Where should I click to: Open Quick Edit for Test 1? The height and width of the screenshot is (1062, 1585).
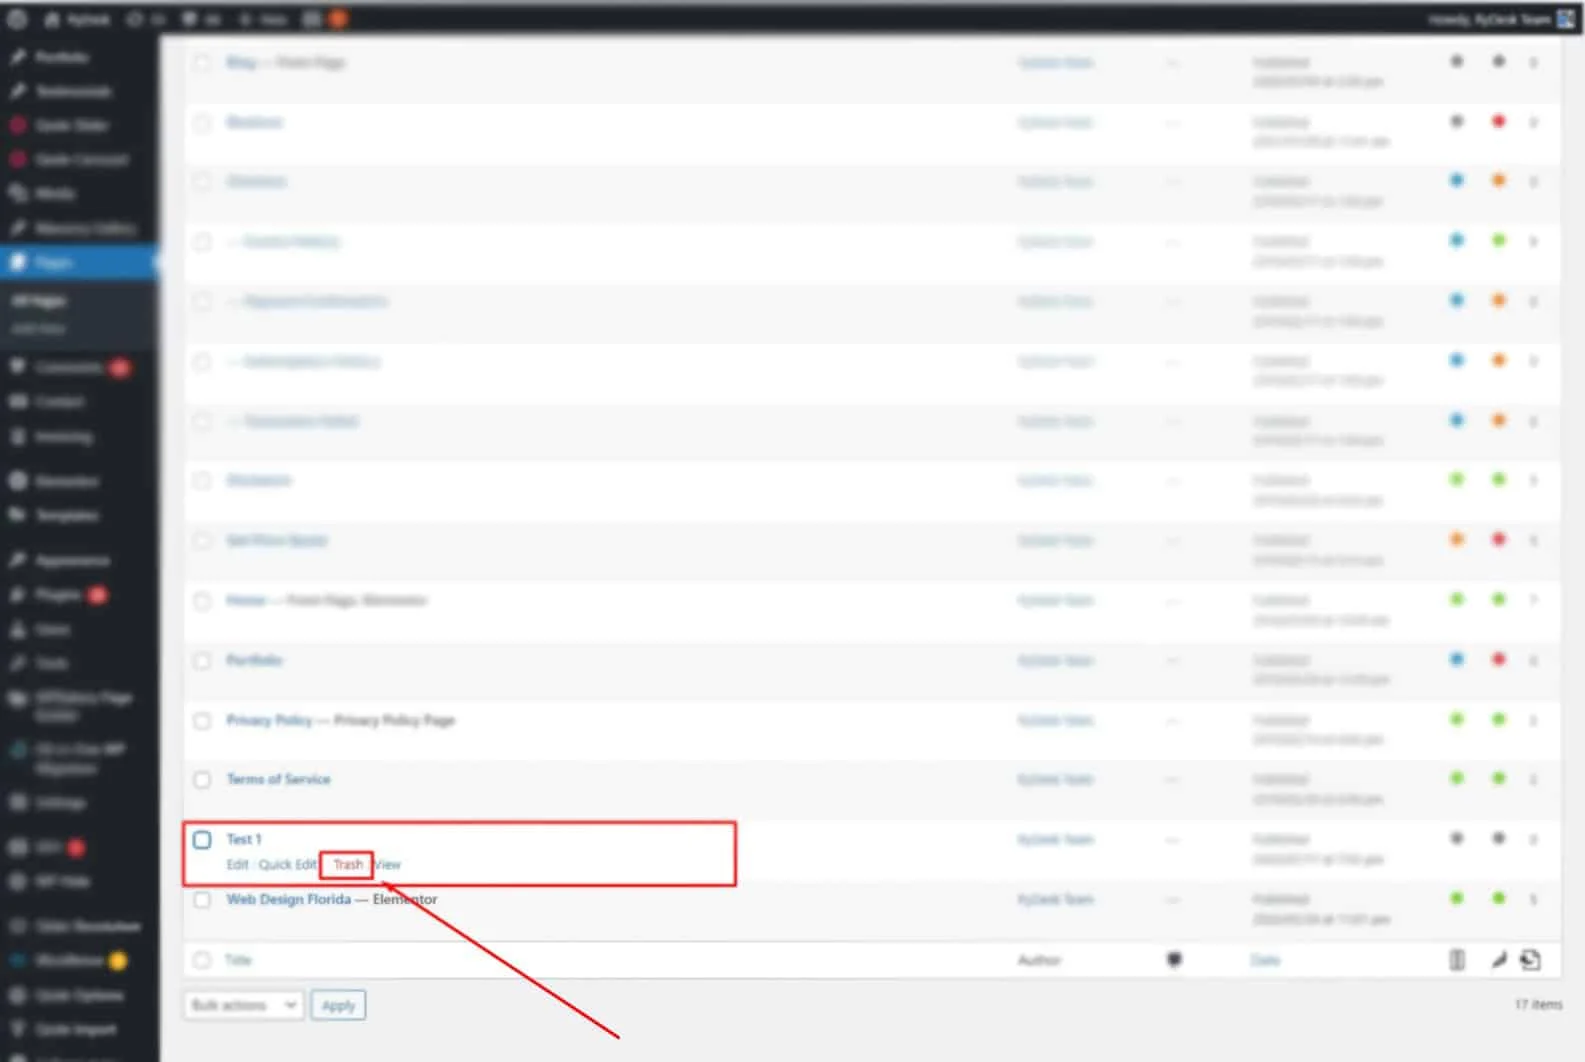click(x=287, y=865)
